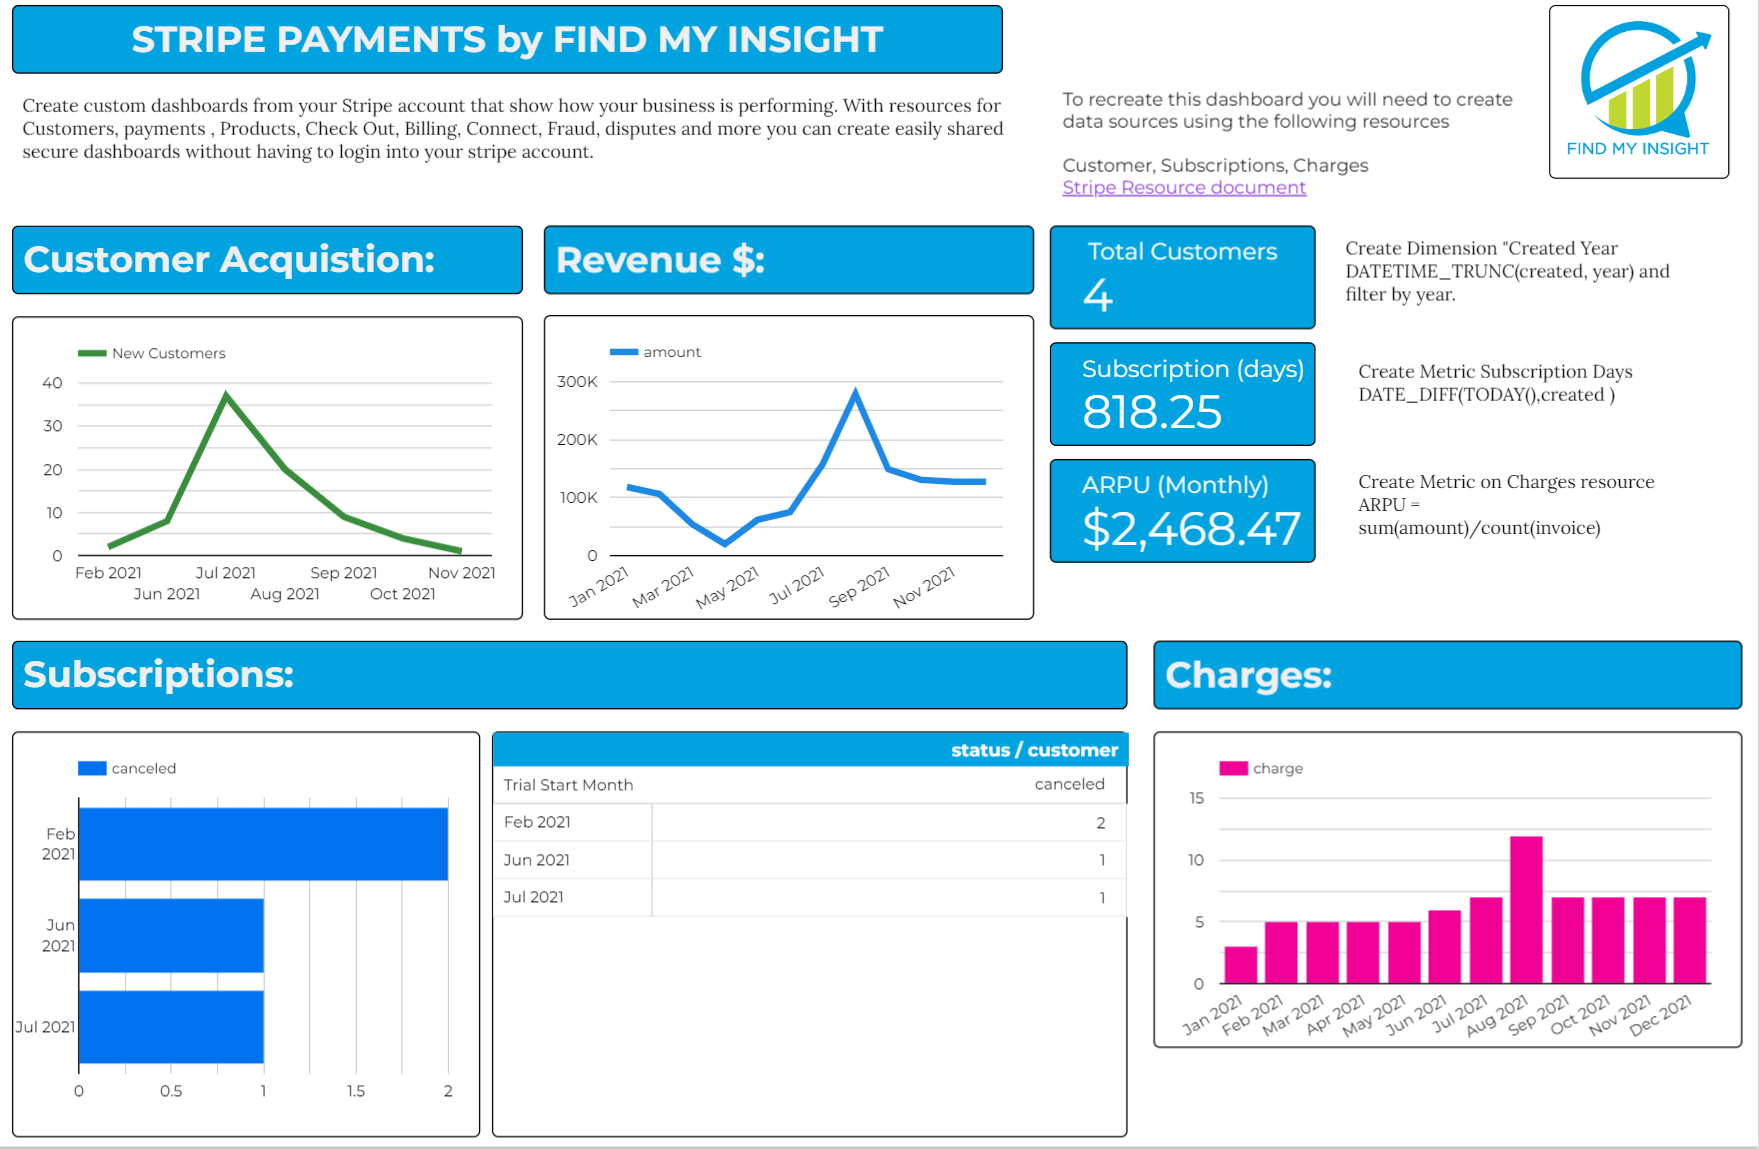Click the Stripe Payments title banner

click(x=507, y=40)
